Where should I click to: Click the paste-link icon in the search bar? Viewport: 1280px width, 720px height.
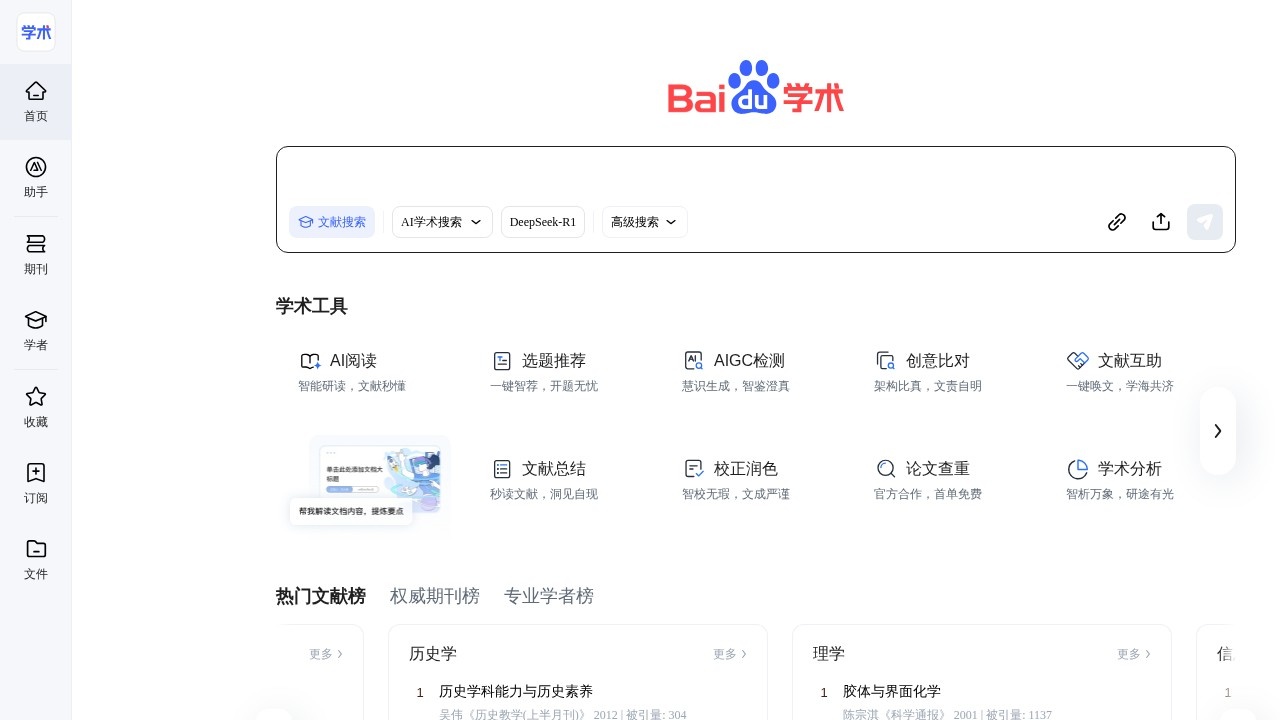[x=1117, y=222]
